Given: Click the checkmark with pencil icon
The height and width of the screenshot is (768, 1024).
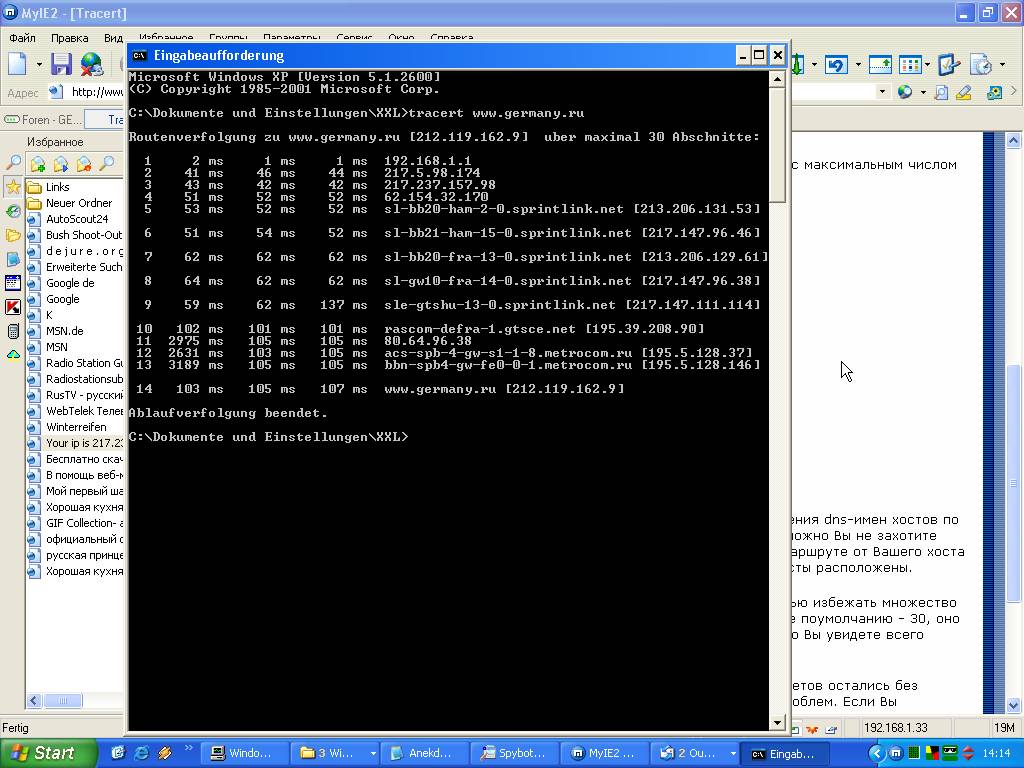Looking at the screenshot, I should pos(948,65).
